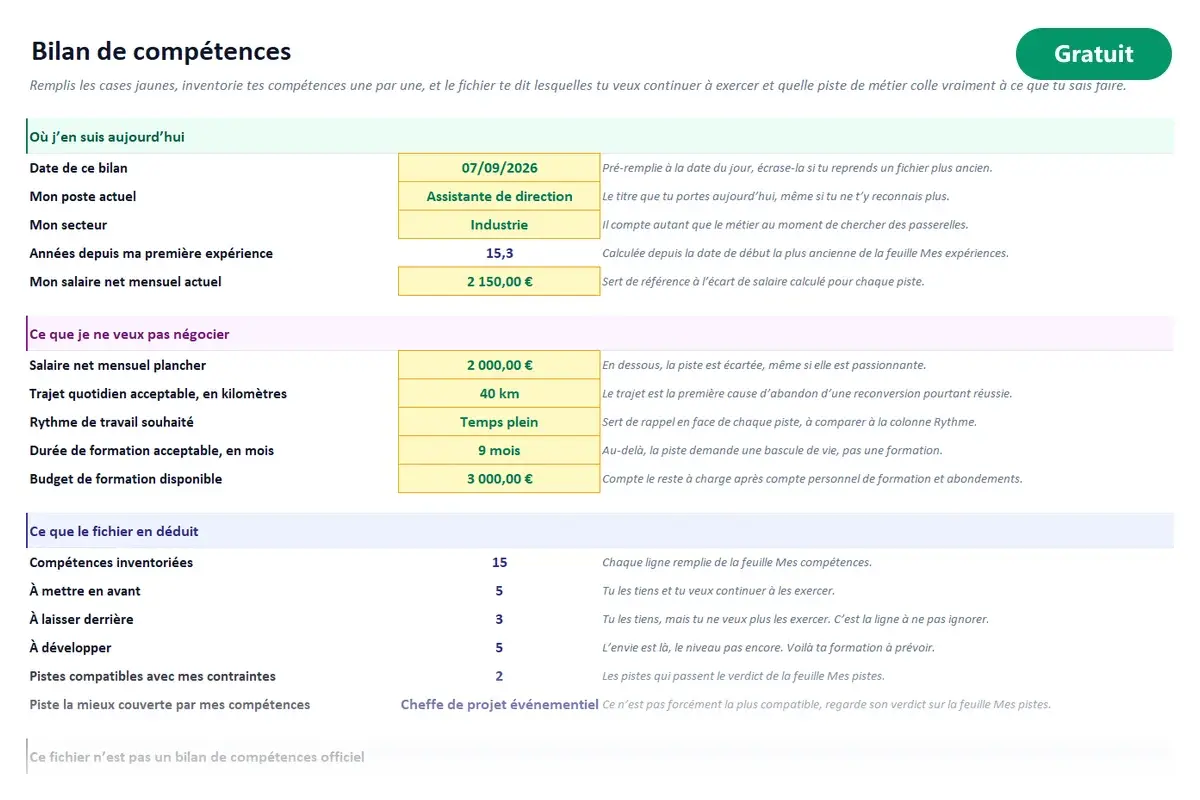Viewport: 1200px width, 800px height.
Task: Select the Mon poste actuel label
Action: tap(83, 196)
